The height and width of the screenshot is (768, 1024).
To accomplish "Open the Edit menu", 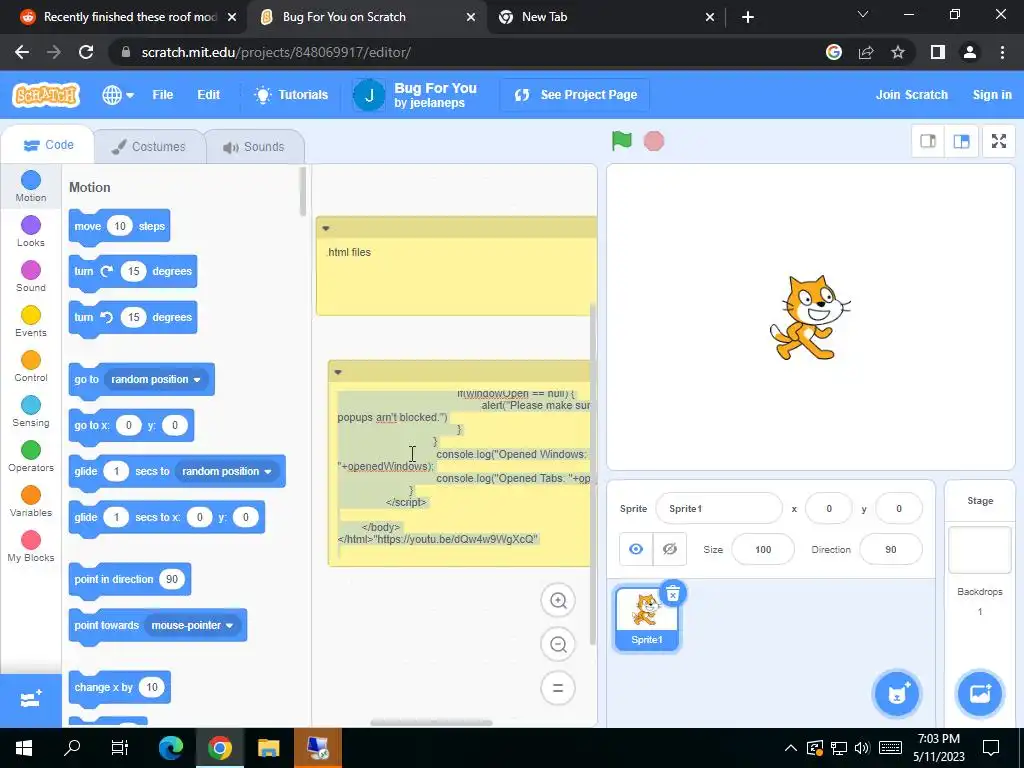I will (x=208, y=95).
